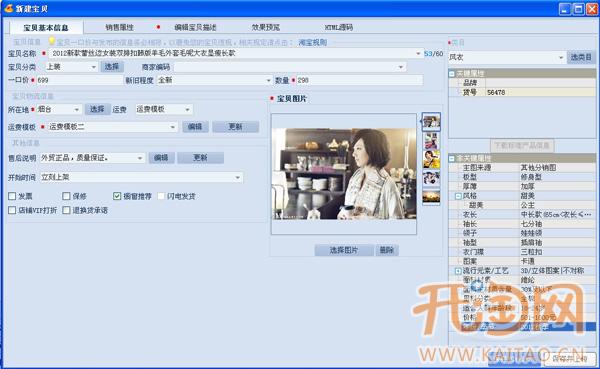Click the 袖长 value 七分袖
The height and width of the screenshot is (369, 600).
[x=558, y=224]
